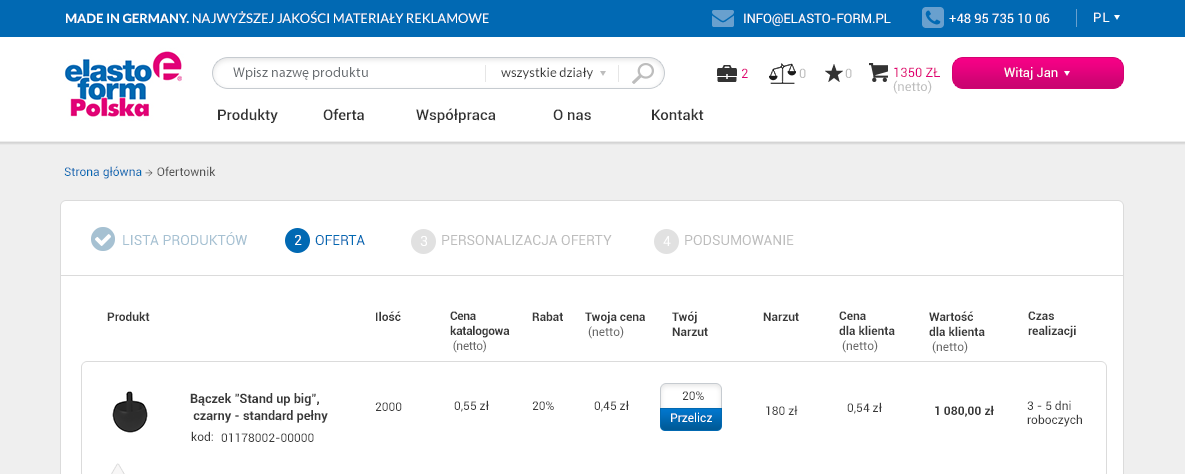Click the phone icon in top bar
Image resolution: width=1185 pixels, height=474 pixels.
pos(933,18)
